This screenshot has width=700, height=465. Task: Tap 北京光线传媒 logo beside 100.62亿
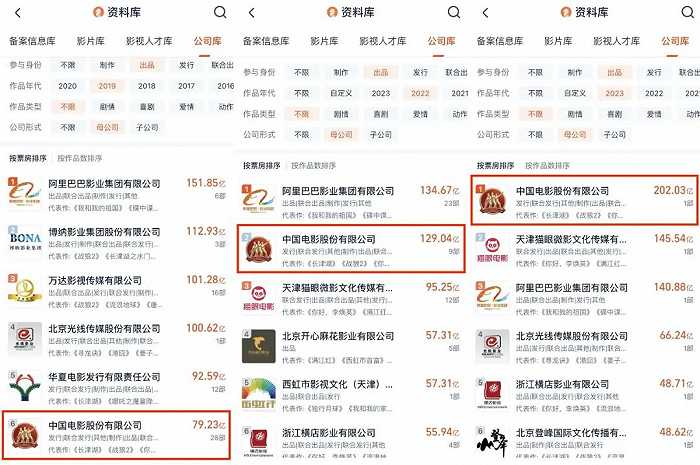[x=25, y=338]
